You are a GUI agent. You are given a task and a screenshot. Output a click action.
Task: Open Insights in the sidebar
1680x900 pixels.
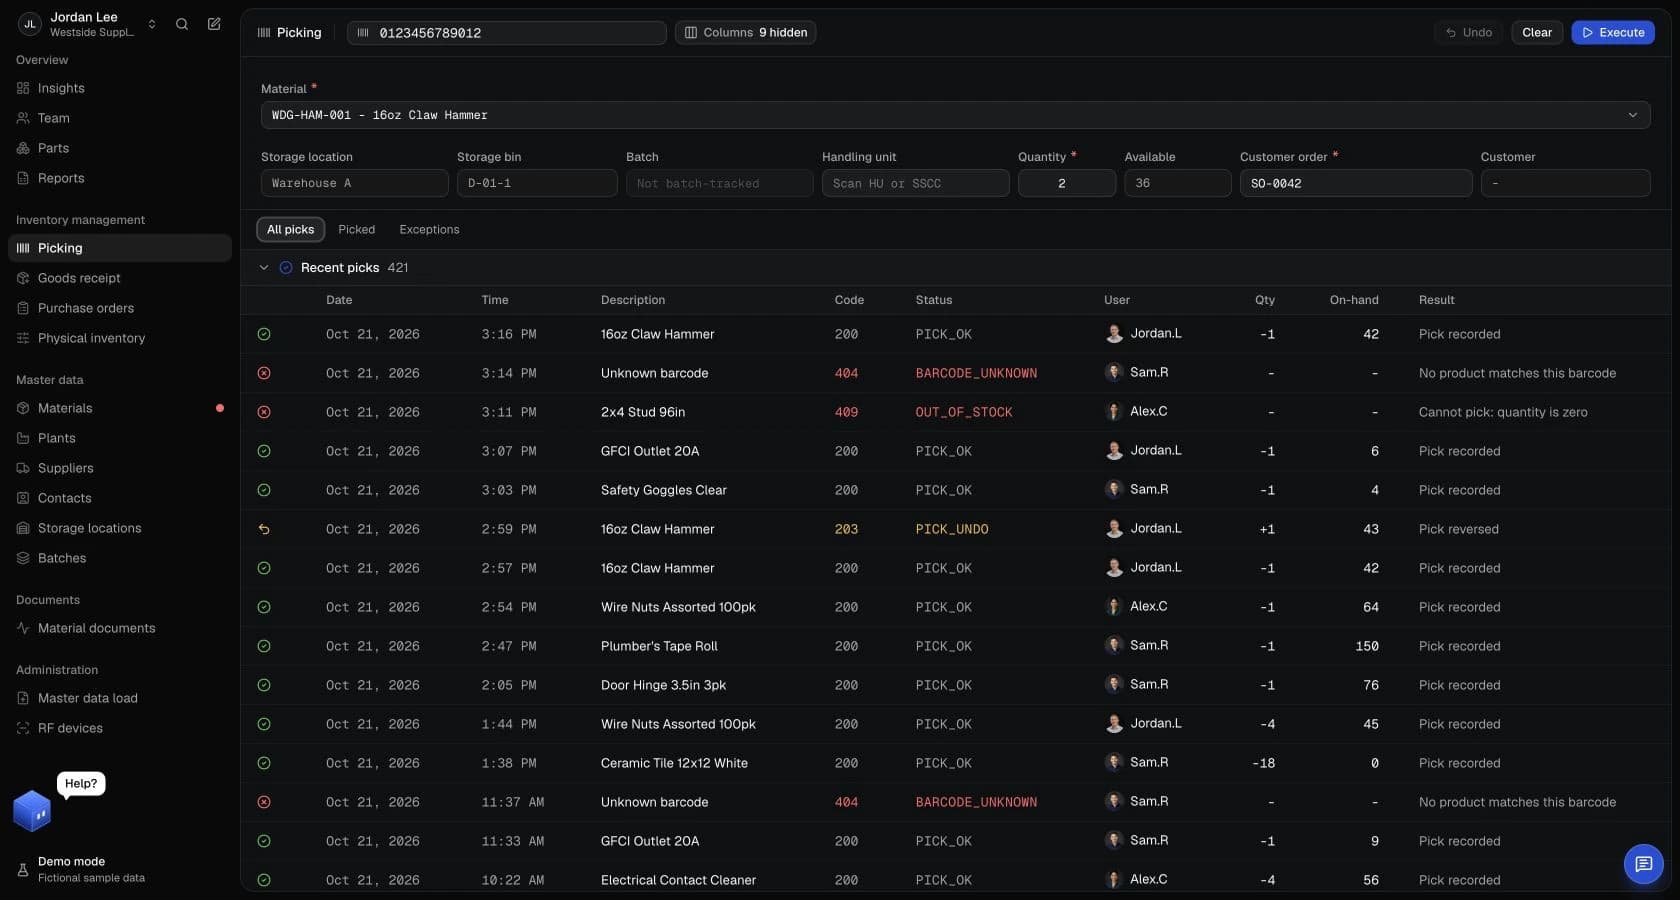point(120,88)
